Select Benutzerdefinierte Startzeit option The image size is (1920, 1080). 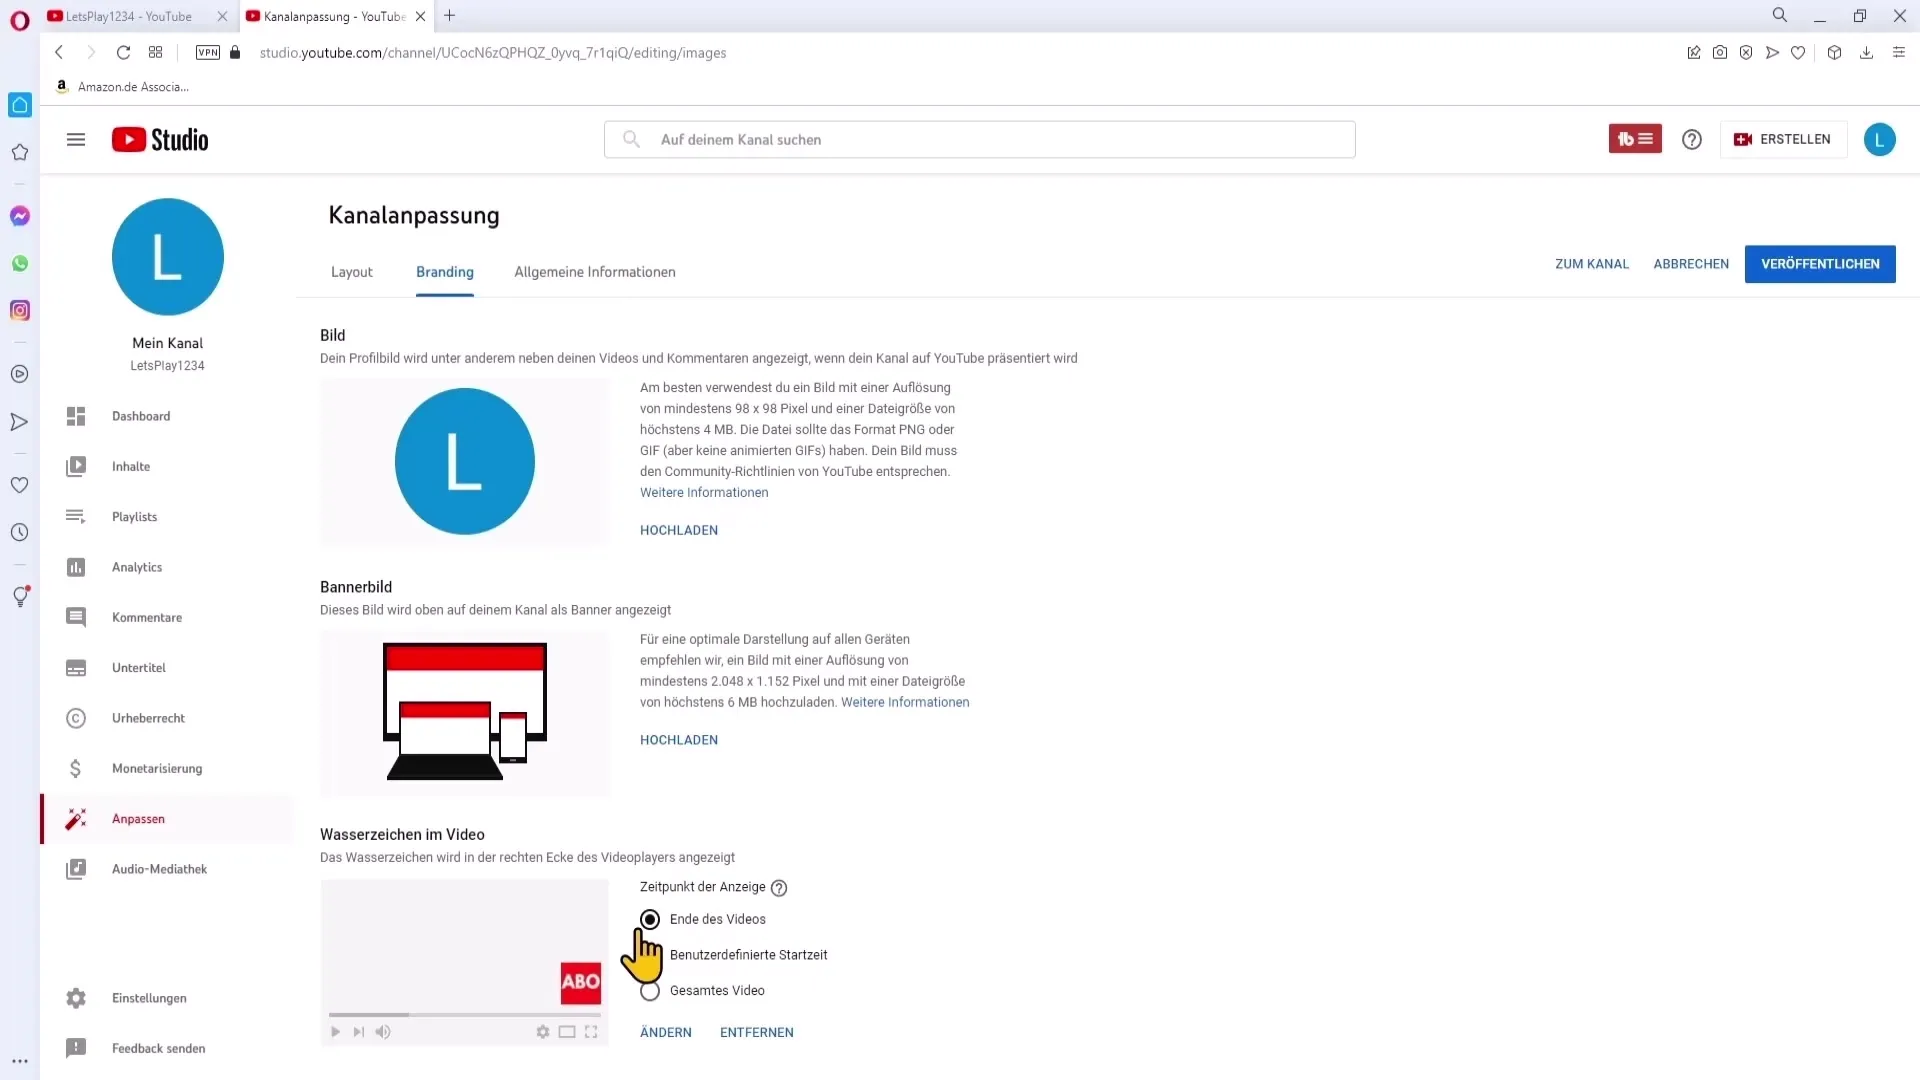pyautogui.click(x=650, y=953)
